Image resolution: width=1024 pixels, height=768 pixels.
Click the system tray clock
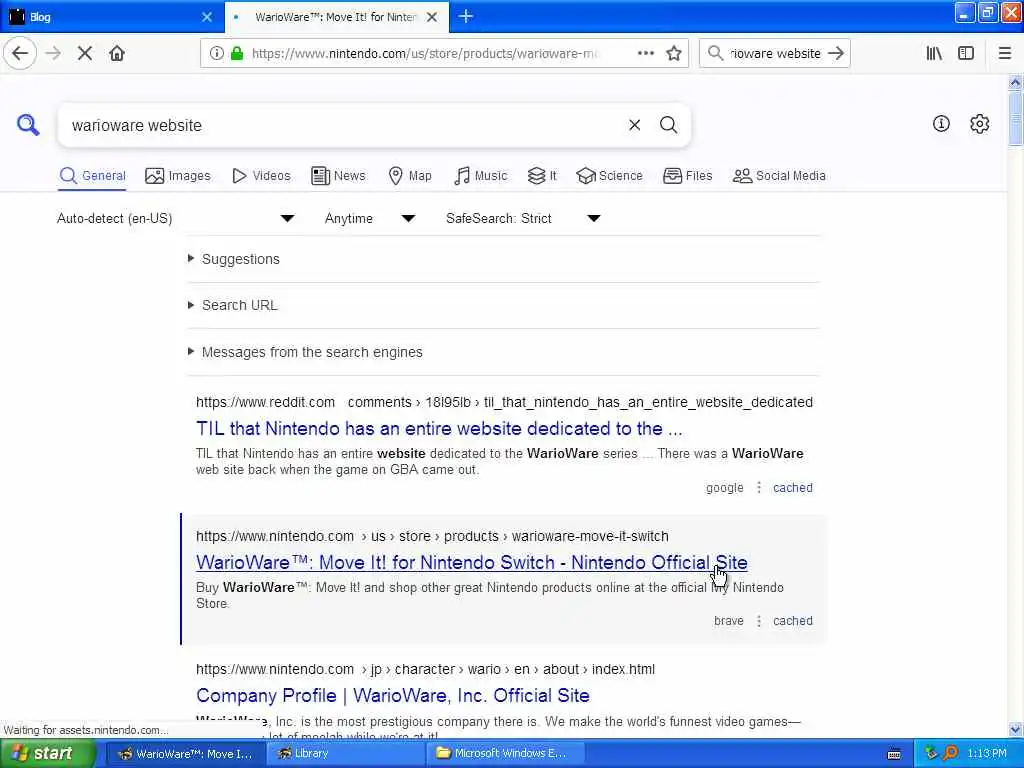pyautogui.click(x=986, y=754)
